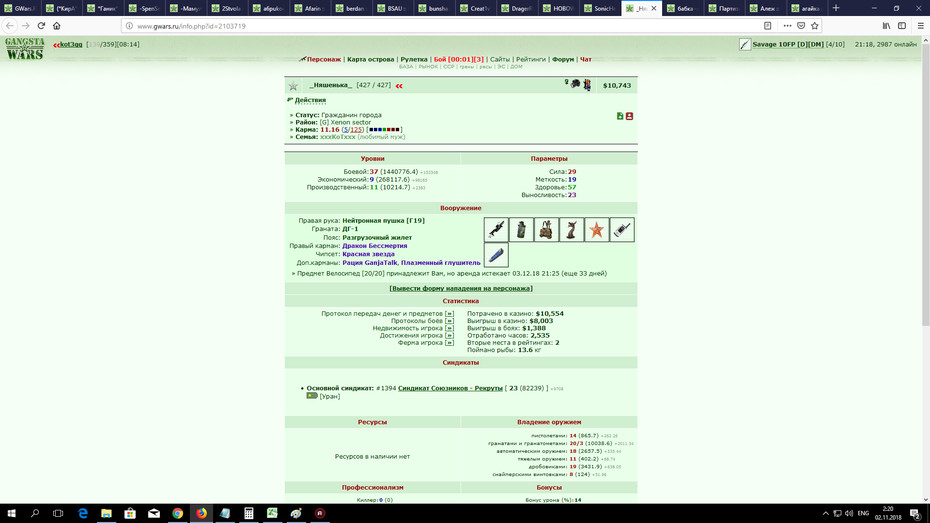930x523 pixels.
Task: Open the Calculator taskbar icon
Action: pyautogui.click(x=249, y=513)
